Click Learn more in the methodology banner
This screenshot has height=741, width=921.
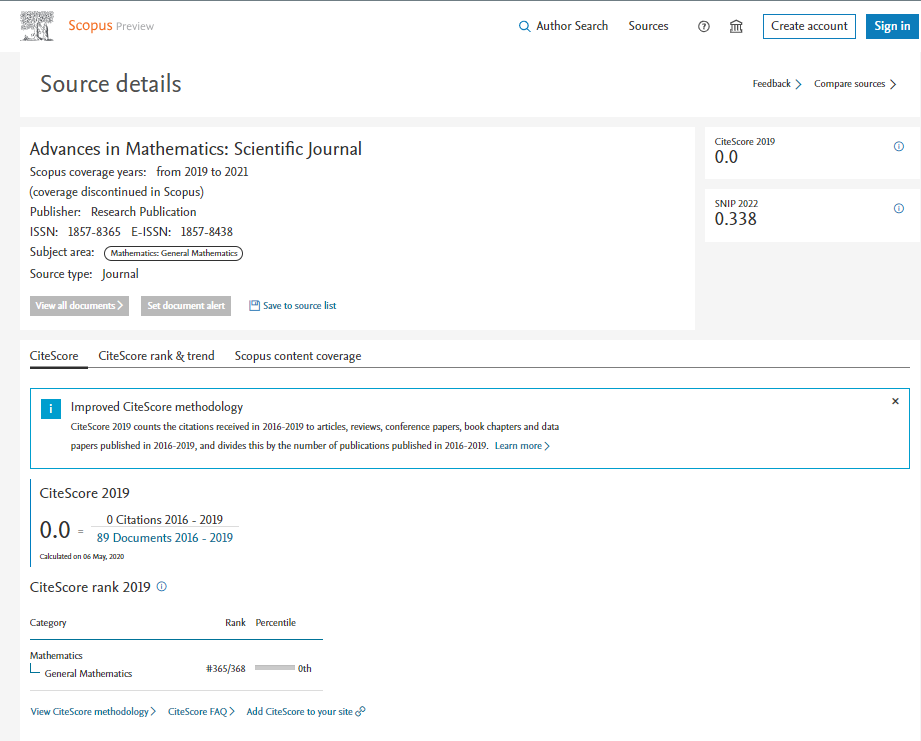tap(521, 446)
